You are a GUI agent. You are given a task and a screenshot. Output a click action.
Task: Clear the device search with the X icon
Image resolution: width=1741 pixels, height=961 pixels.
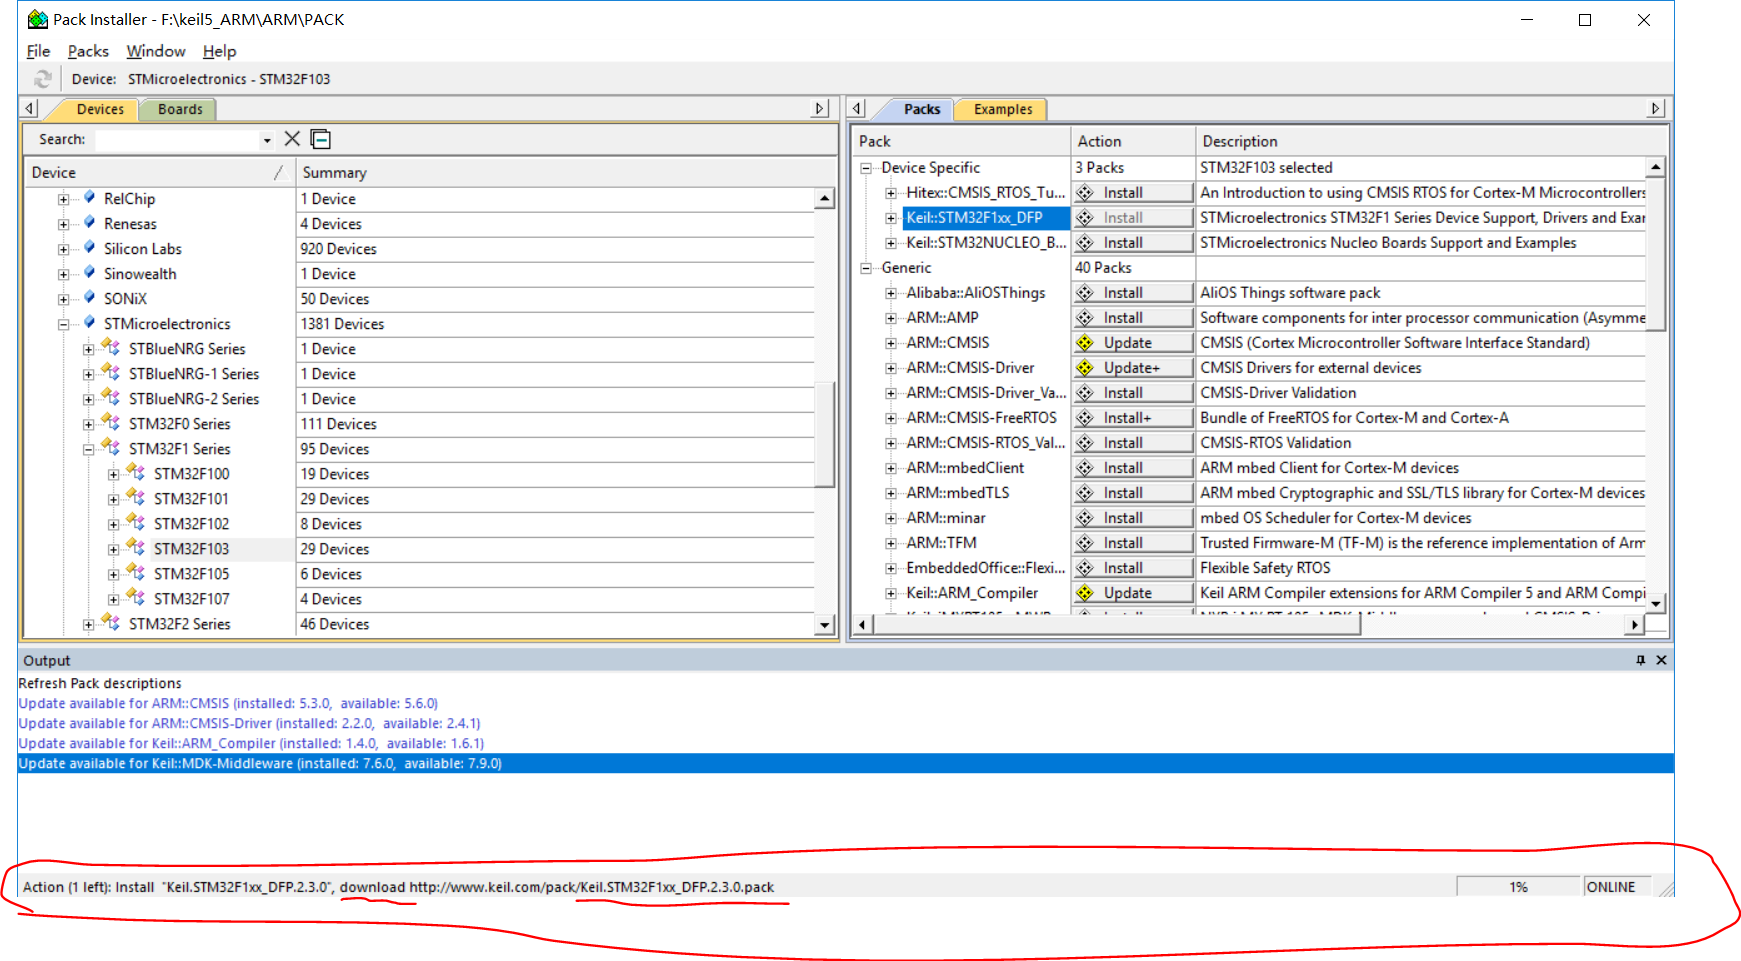tap(292, 139)
